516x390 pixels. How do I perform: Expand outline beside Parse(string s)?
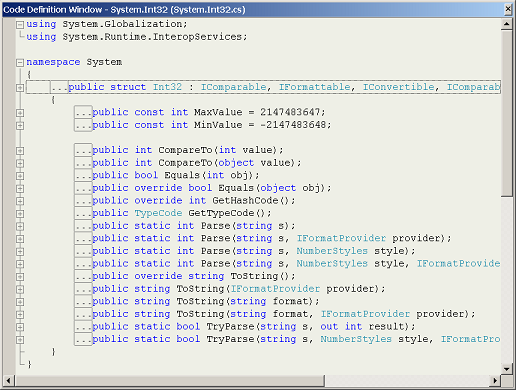[x=20, y=226]
